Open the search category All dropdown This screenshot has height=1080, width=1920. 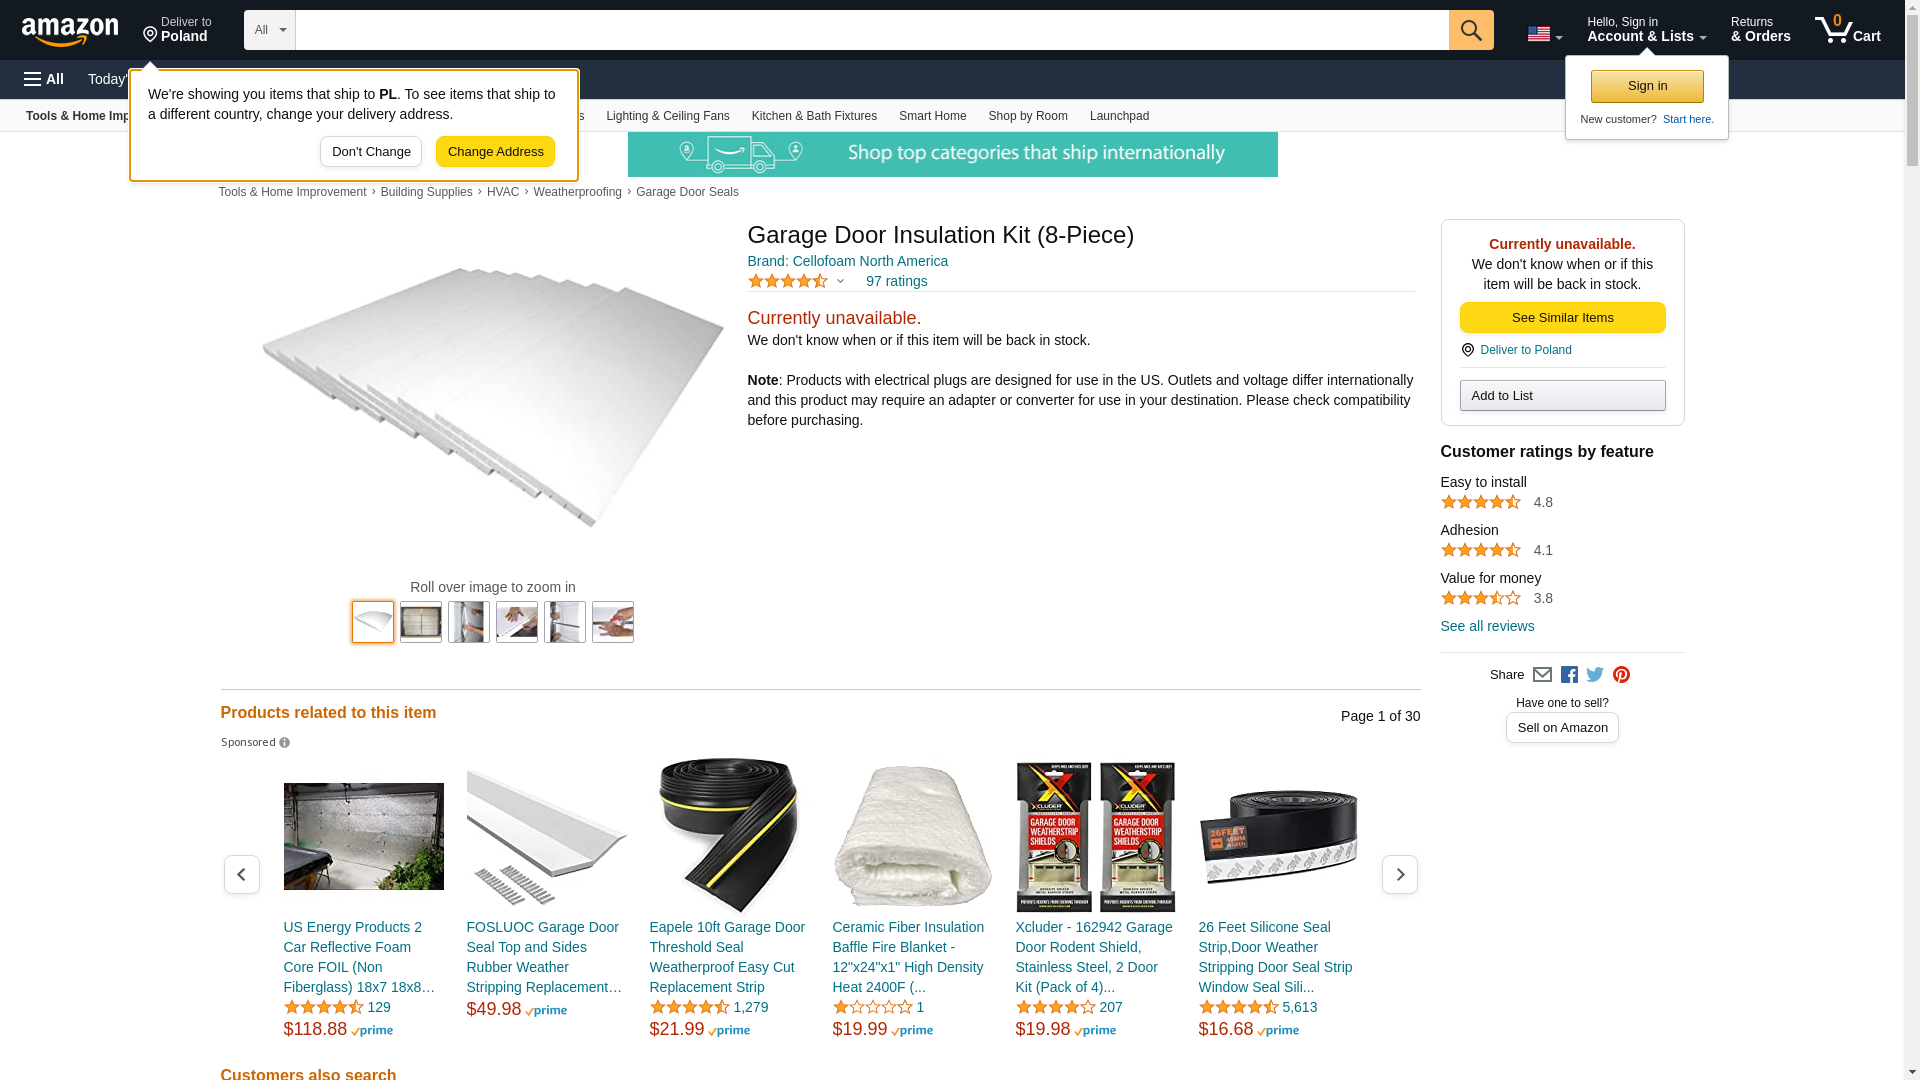[x=270, y=30]
